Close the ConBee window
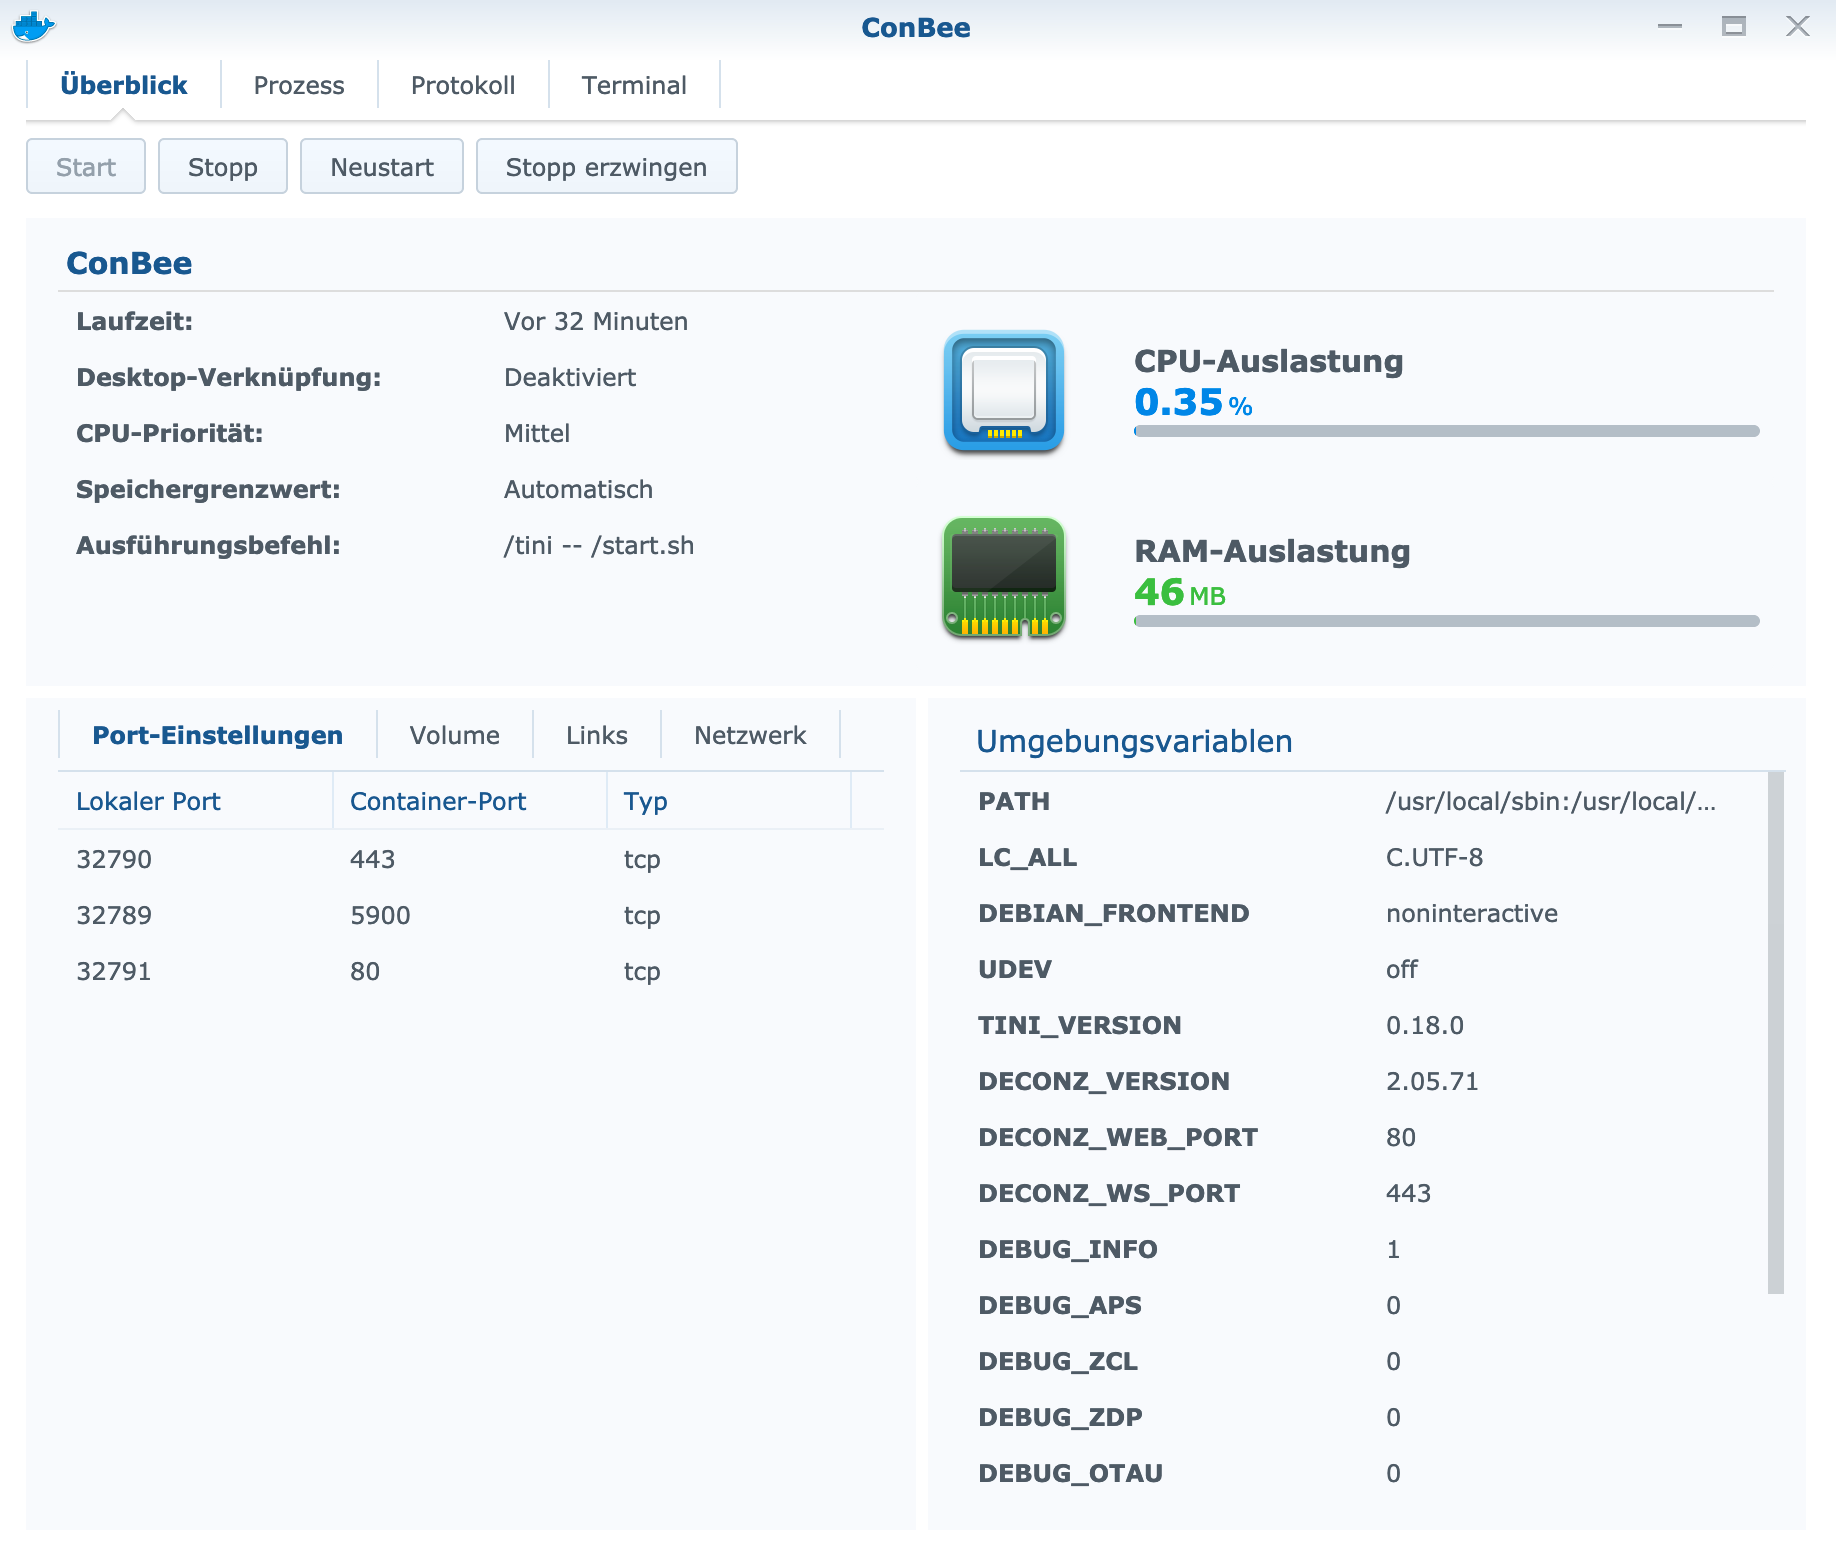1836x1560 pixels. [x=1798, y=27]
